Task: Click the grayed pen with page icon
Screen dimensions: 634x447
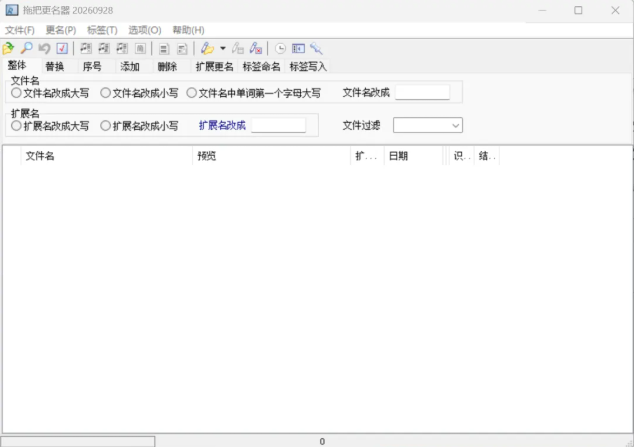Action: coord(238,48)
